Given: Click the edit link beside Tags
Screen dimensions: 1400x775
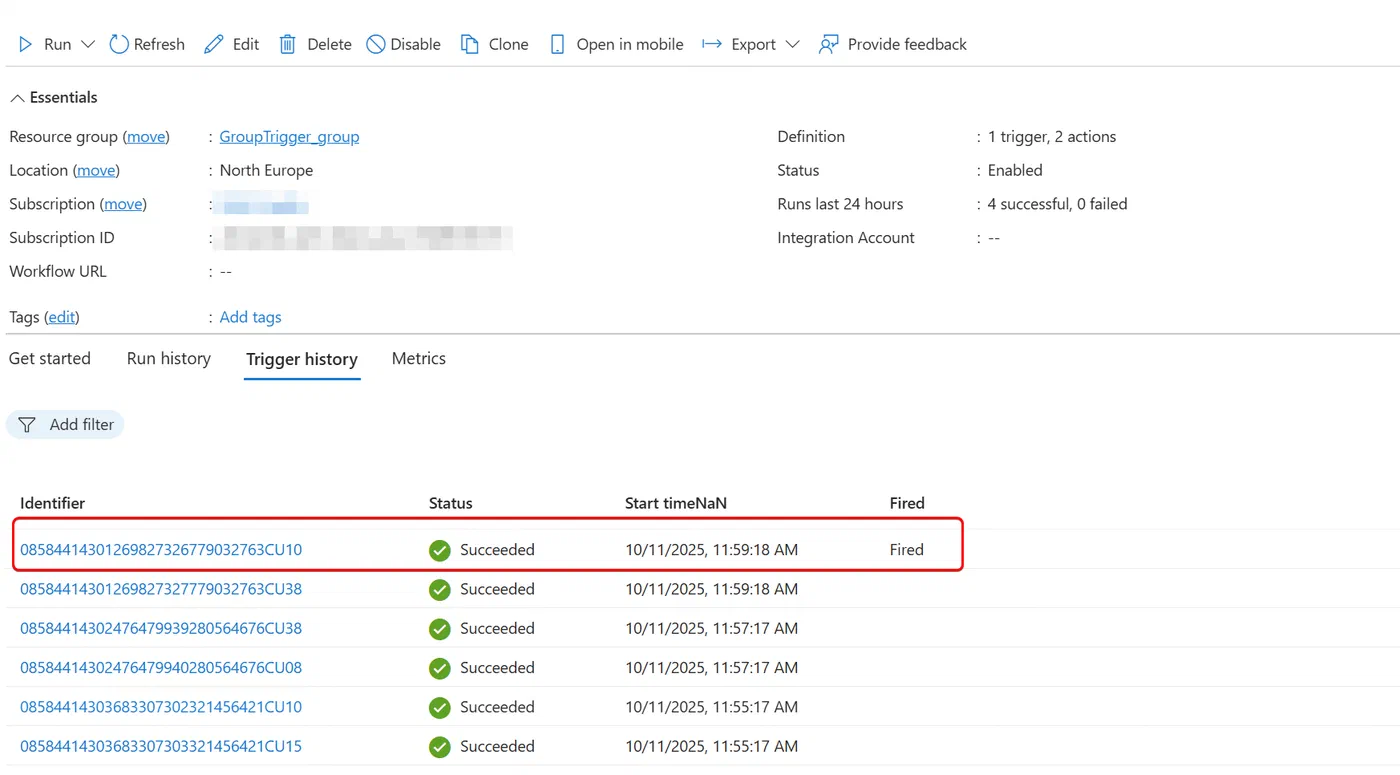Looking at the screenshot, I should coord(62,317).
